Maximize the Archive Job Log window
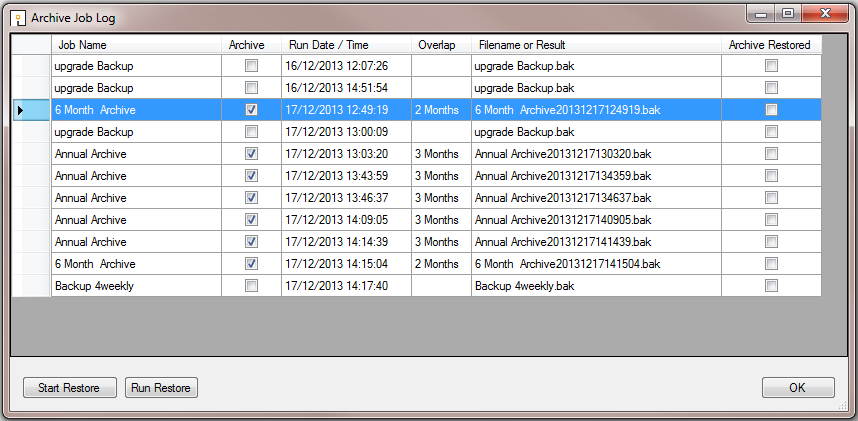The height and width of the screenshot is (421, 858). point(788,13)
